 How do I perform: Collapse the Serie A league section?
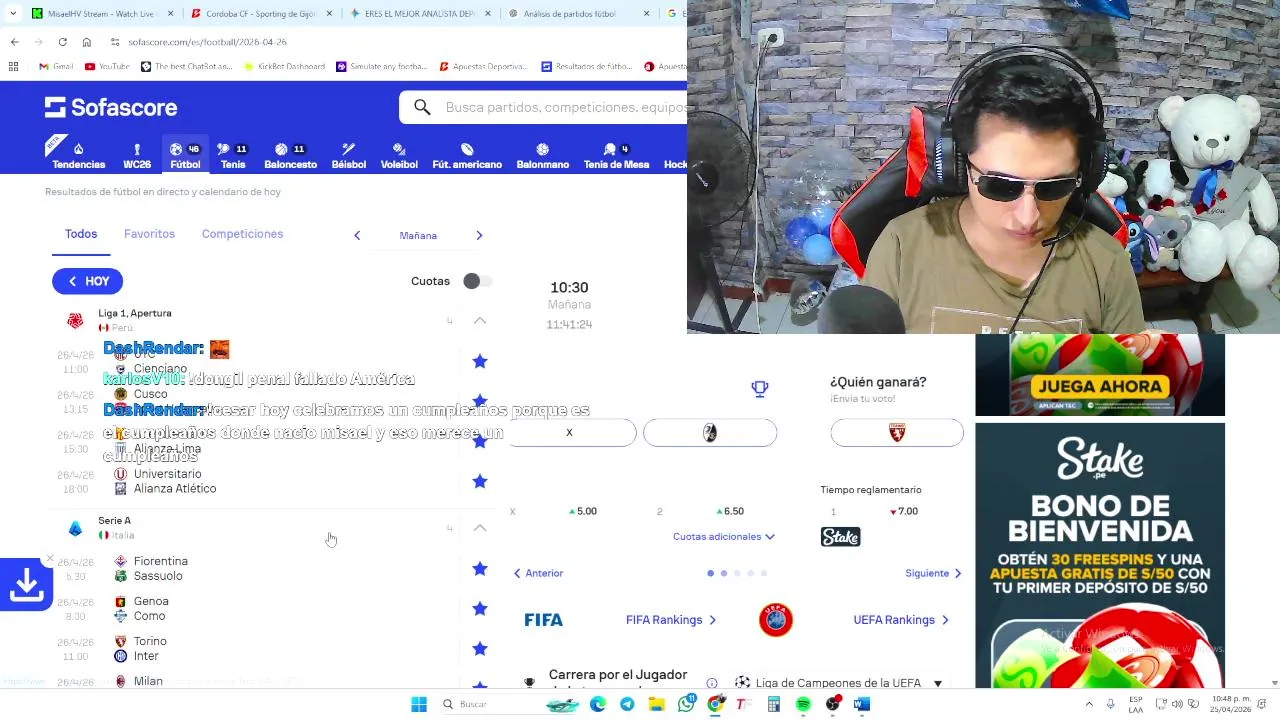pyautogui.click(x=480, y=528)
